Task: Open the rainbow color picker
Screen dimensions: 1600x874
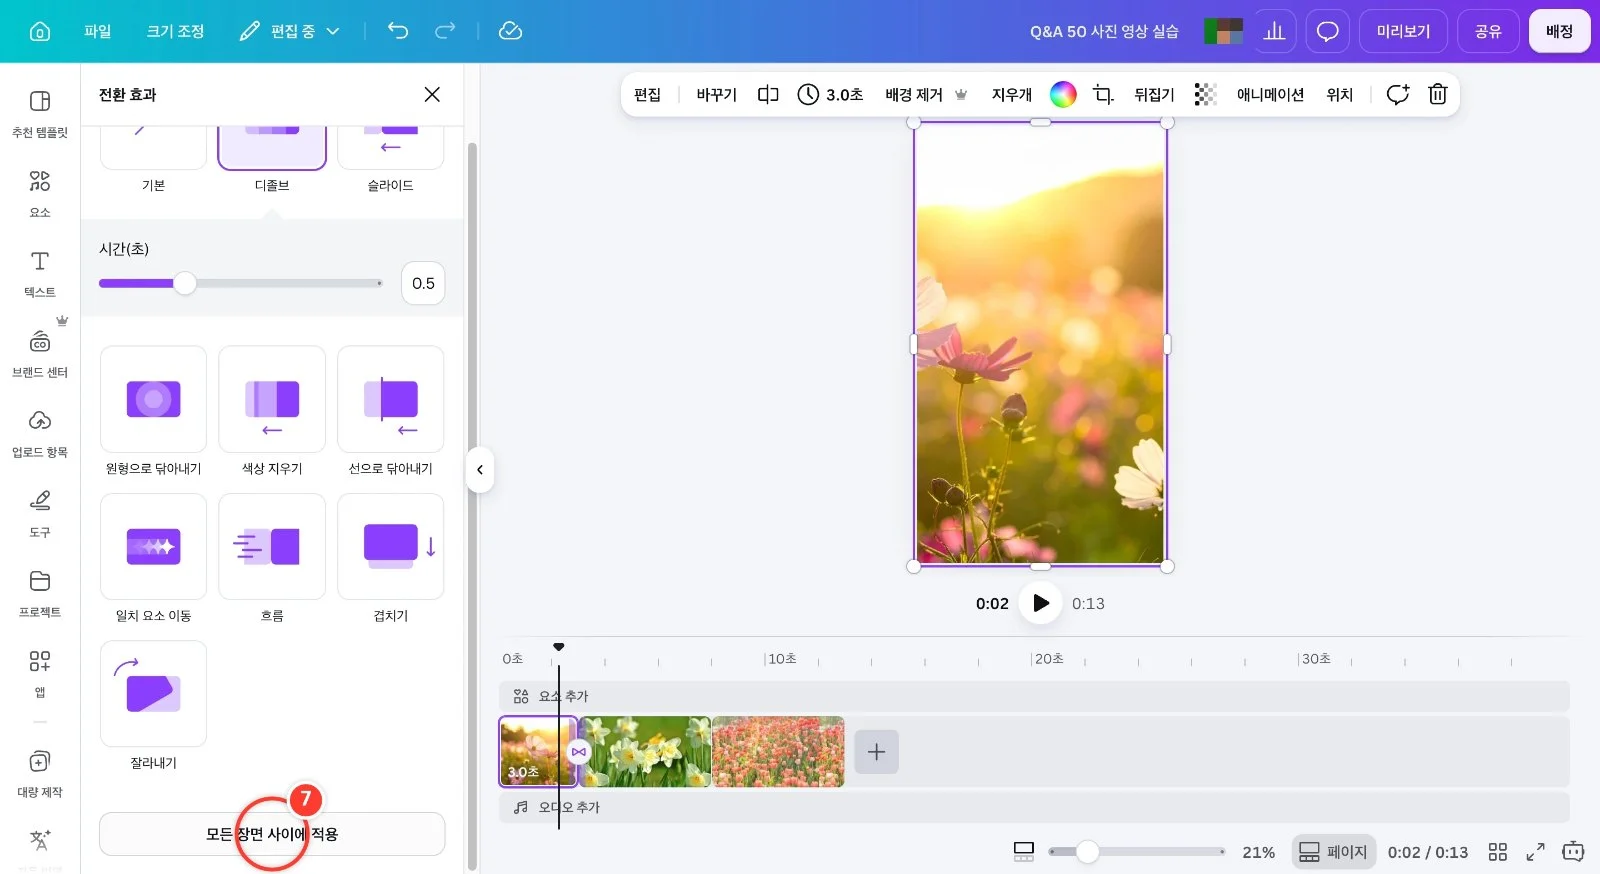Action: point(1063,94)
